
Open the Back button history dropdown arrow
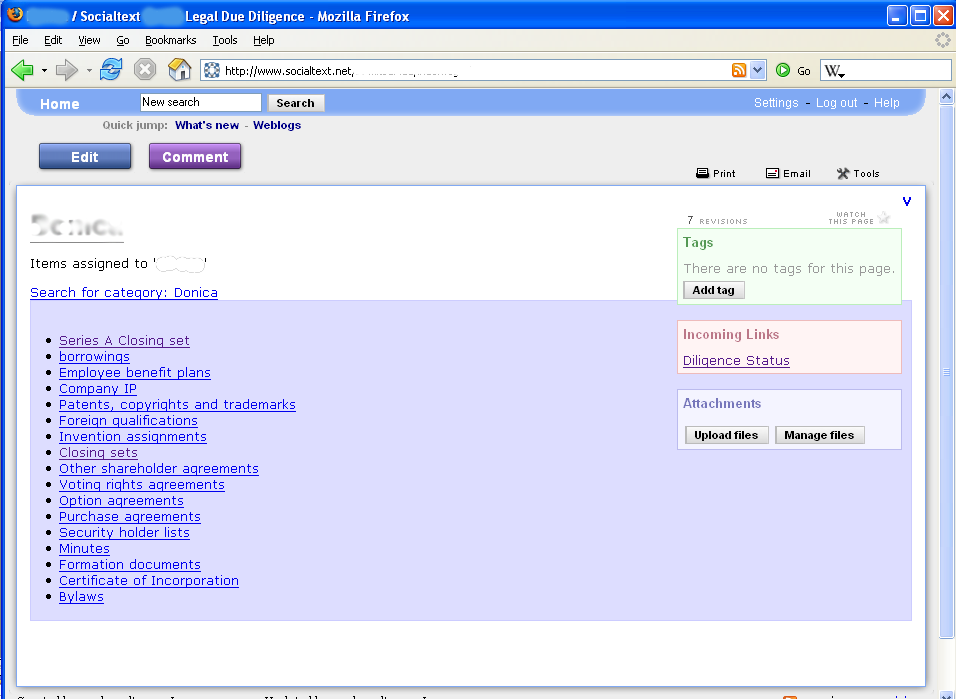tap(44, 70)
